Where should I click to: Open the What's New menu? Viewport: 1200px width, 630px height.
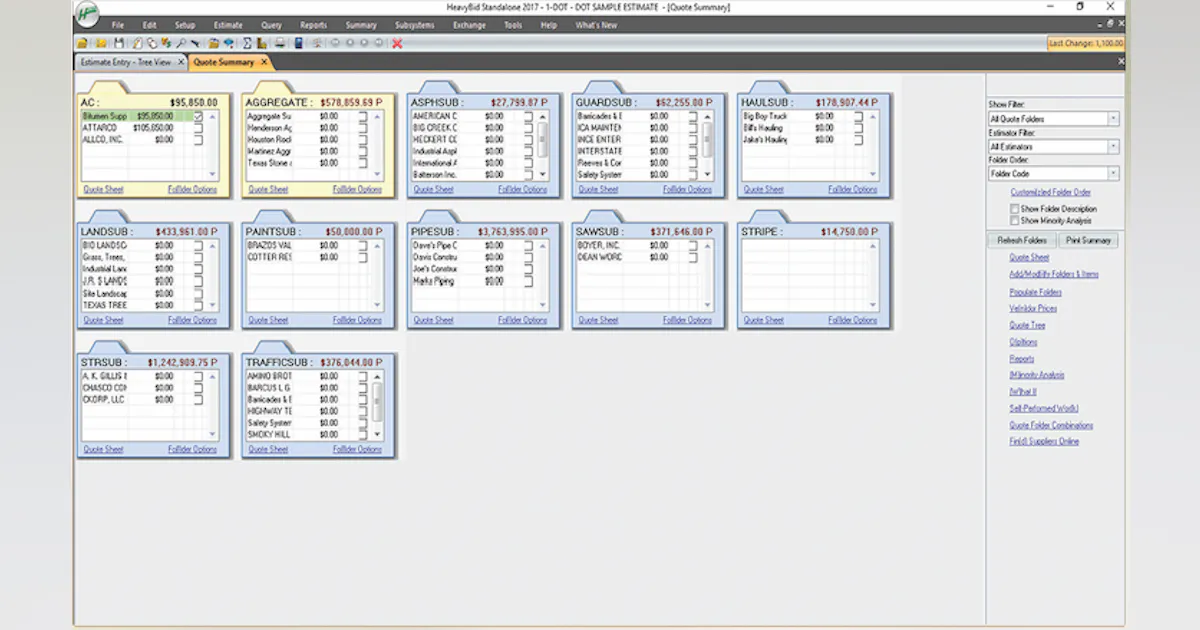[596, 25]
